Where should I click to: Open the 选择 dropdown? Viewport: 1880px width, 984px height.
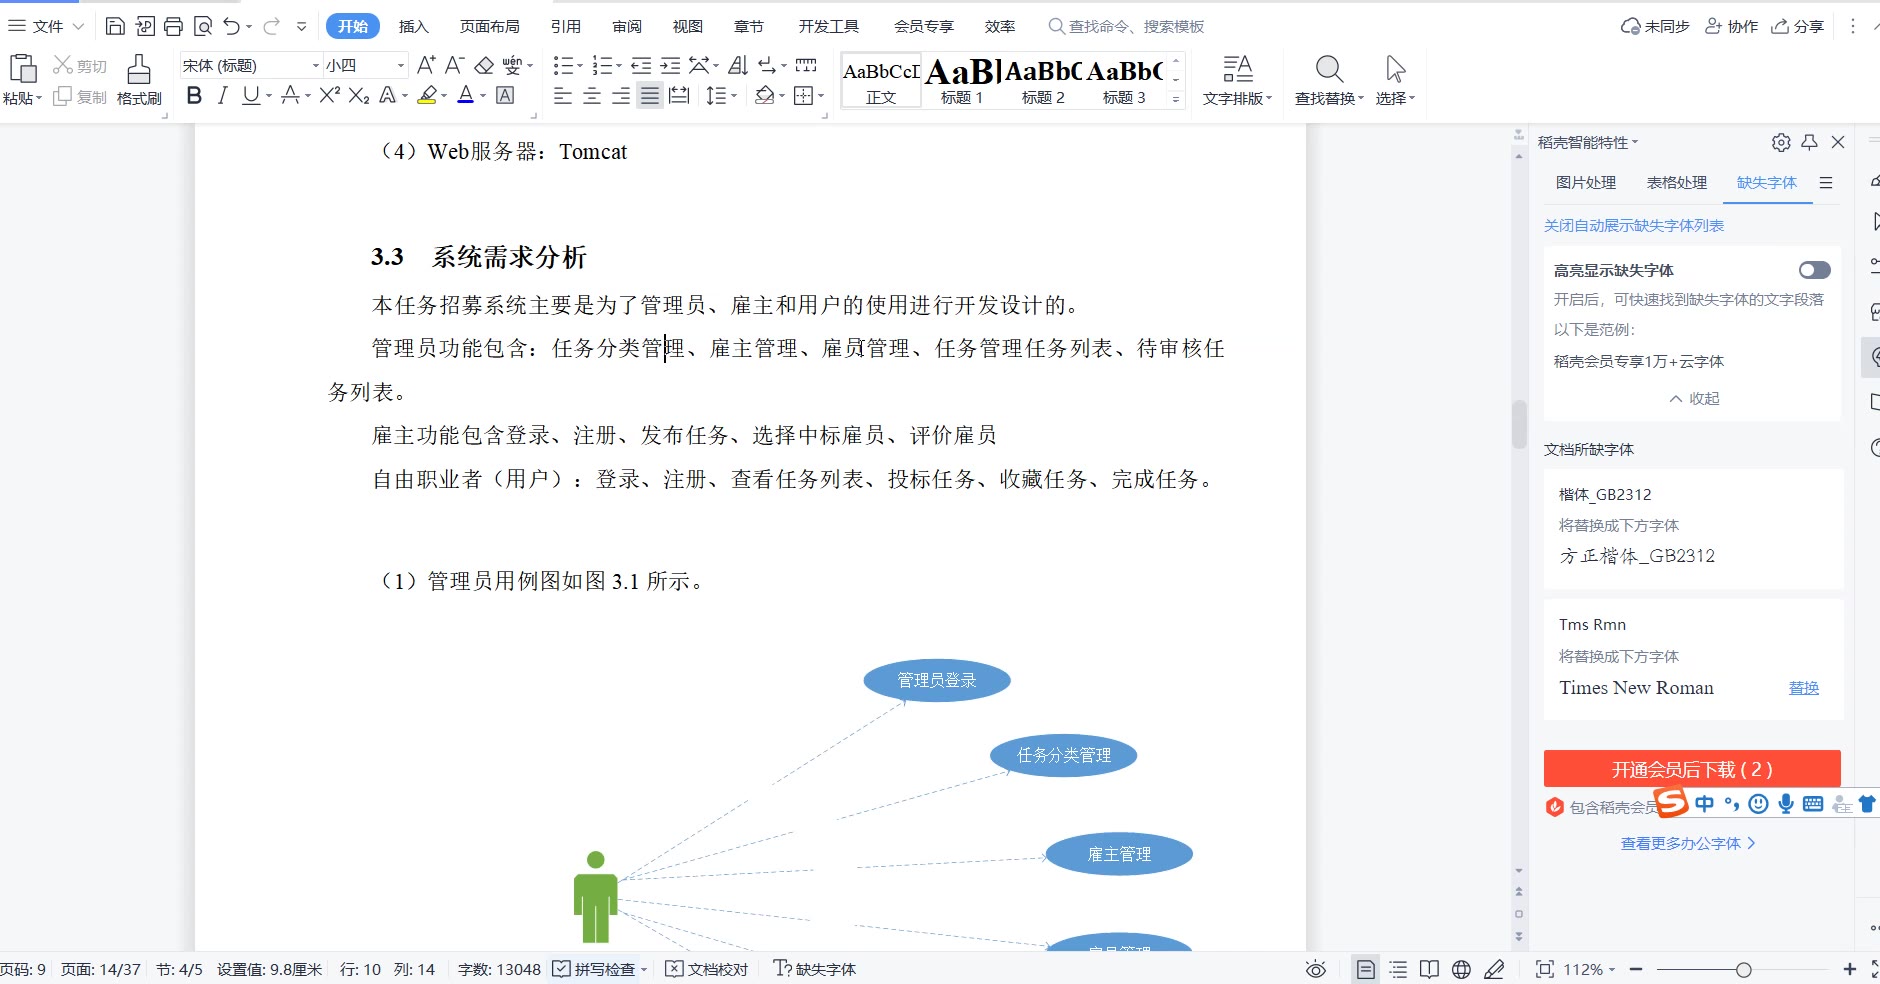pyautogui.click(x=1395, y=98)
